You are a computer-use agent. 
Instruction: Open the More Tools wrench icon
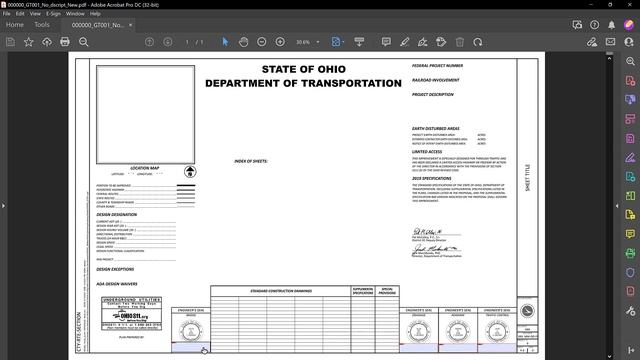[x=630, y=311]
